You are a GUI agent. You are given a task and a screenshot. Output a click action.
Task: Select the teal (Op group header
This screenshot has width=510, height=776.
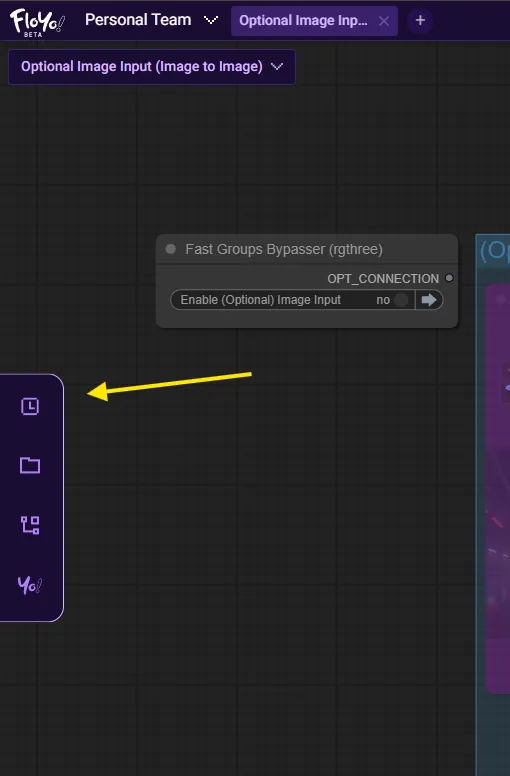494,250
